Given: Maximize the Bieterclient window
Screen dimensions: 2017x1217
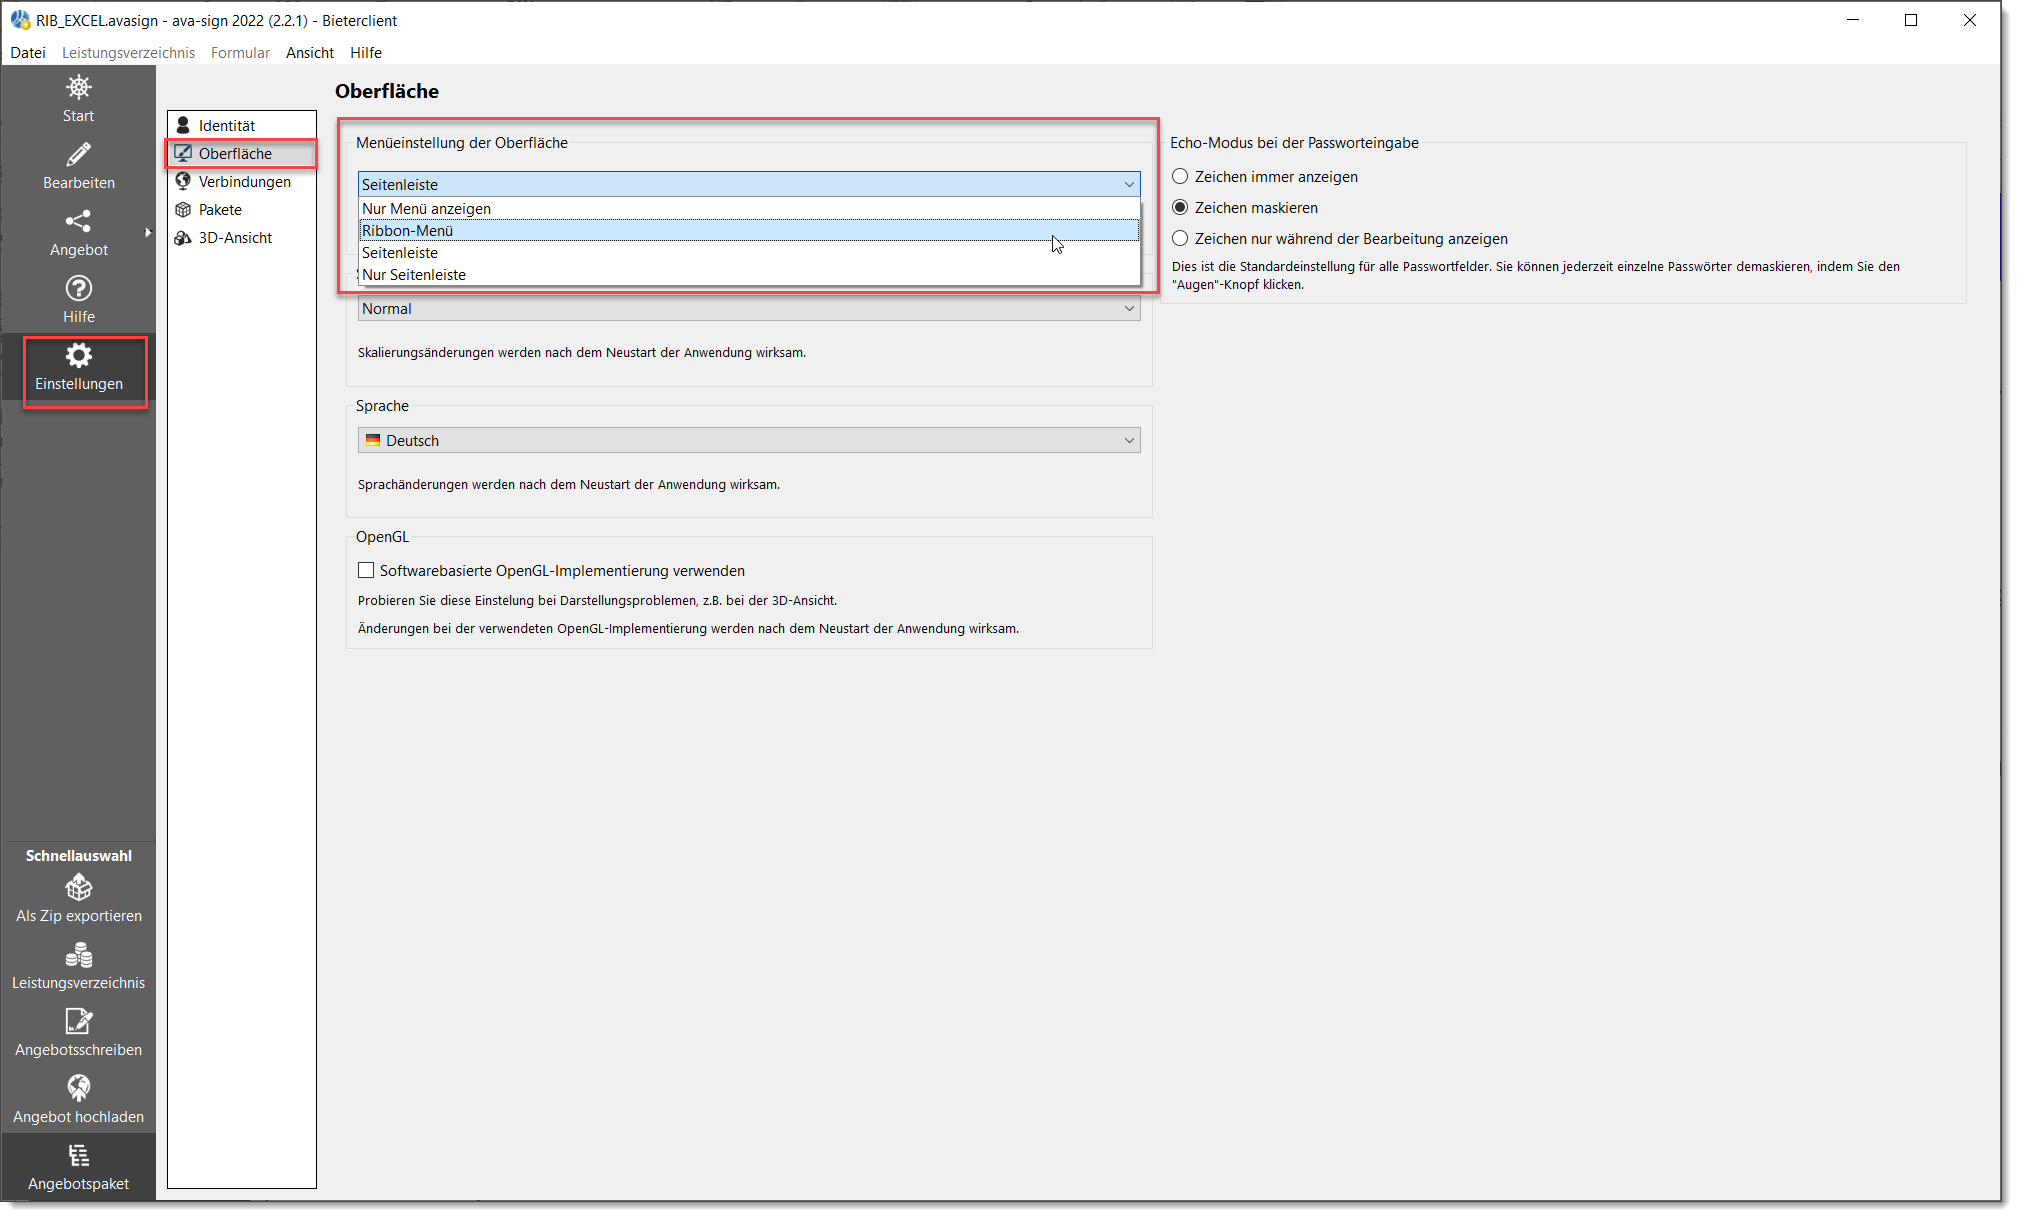Looking at the screenshot, I should (x=1911, y=20).
